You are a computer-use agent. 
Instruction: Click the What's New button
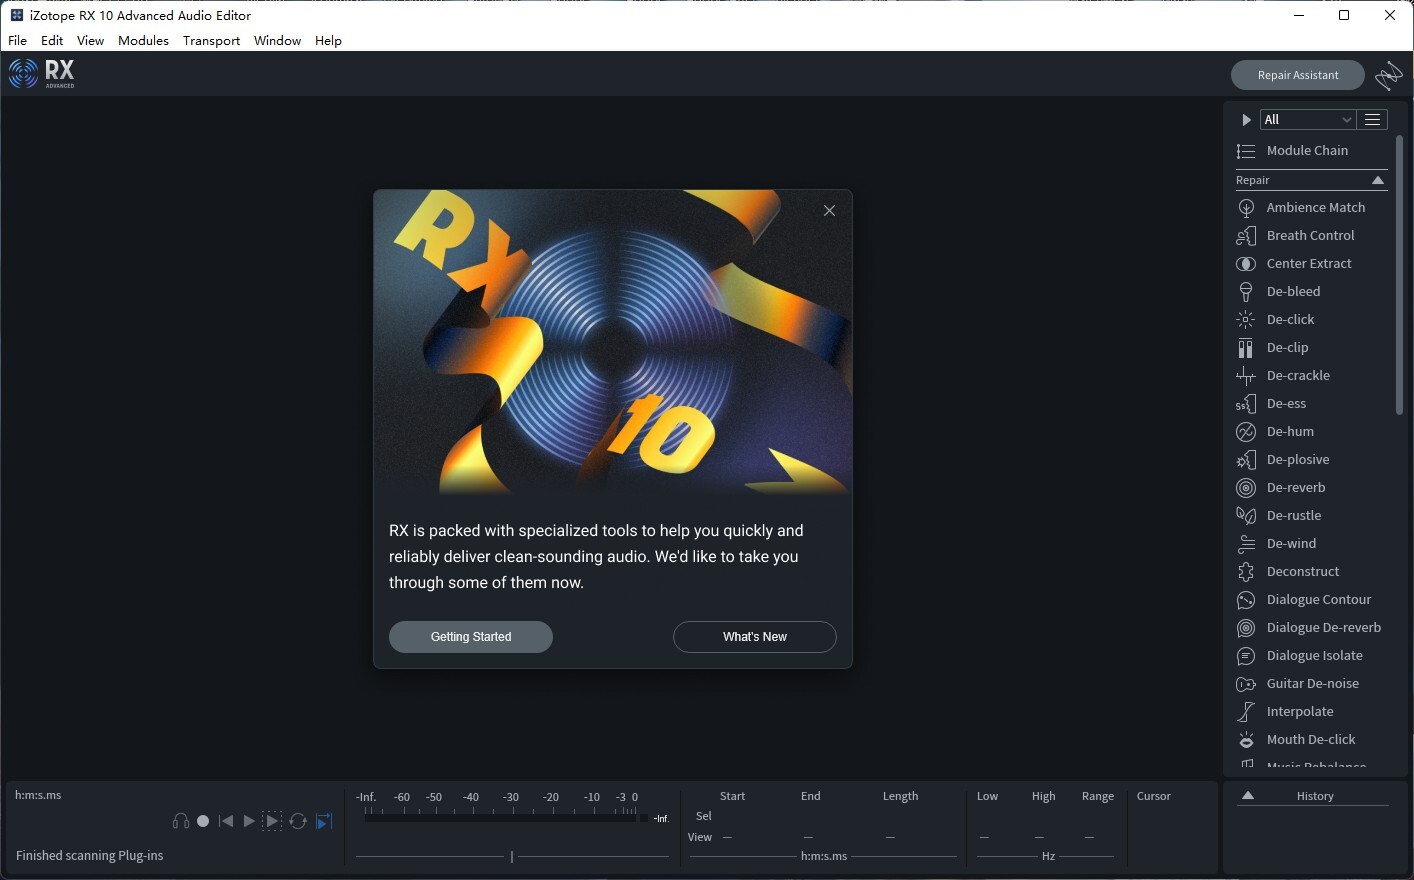(755, 637)
